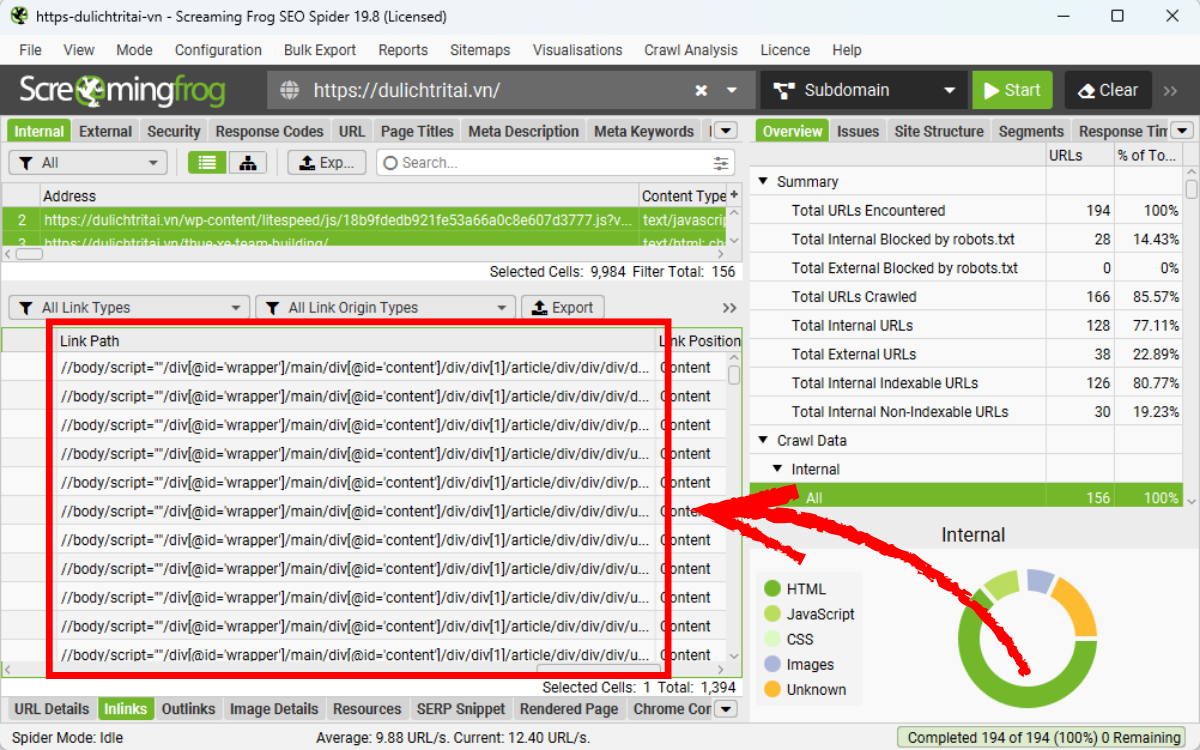The image size is (1200, 750).
Task: Click the Exp... export icon above the results
Action: 326,162
